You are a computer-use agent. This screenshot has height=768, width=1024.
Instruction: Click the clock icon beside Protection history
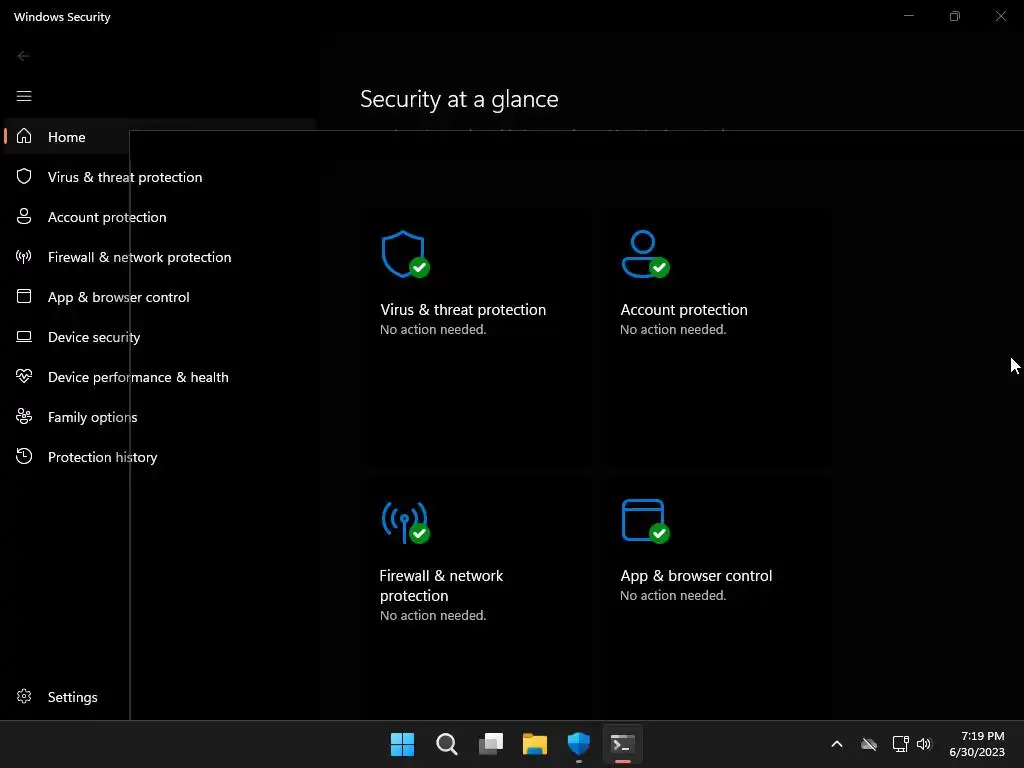(24, 456)
